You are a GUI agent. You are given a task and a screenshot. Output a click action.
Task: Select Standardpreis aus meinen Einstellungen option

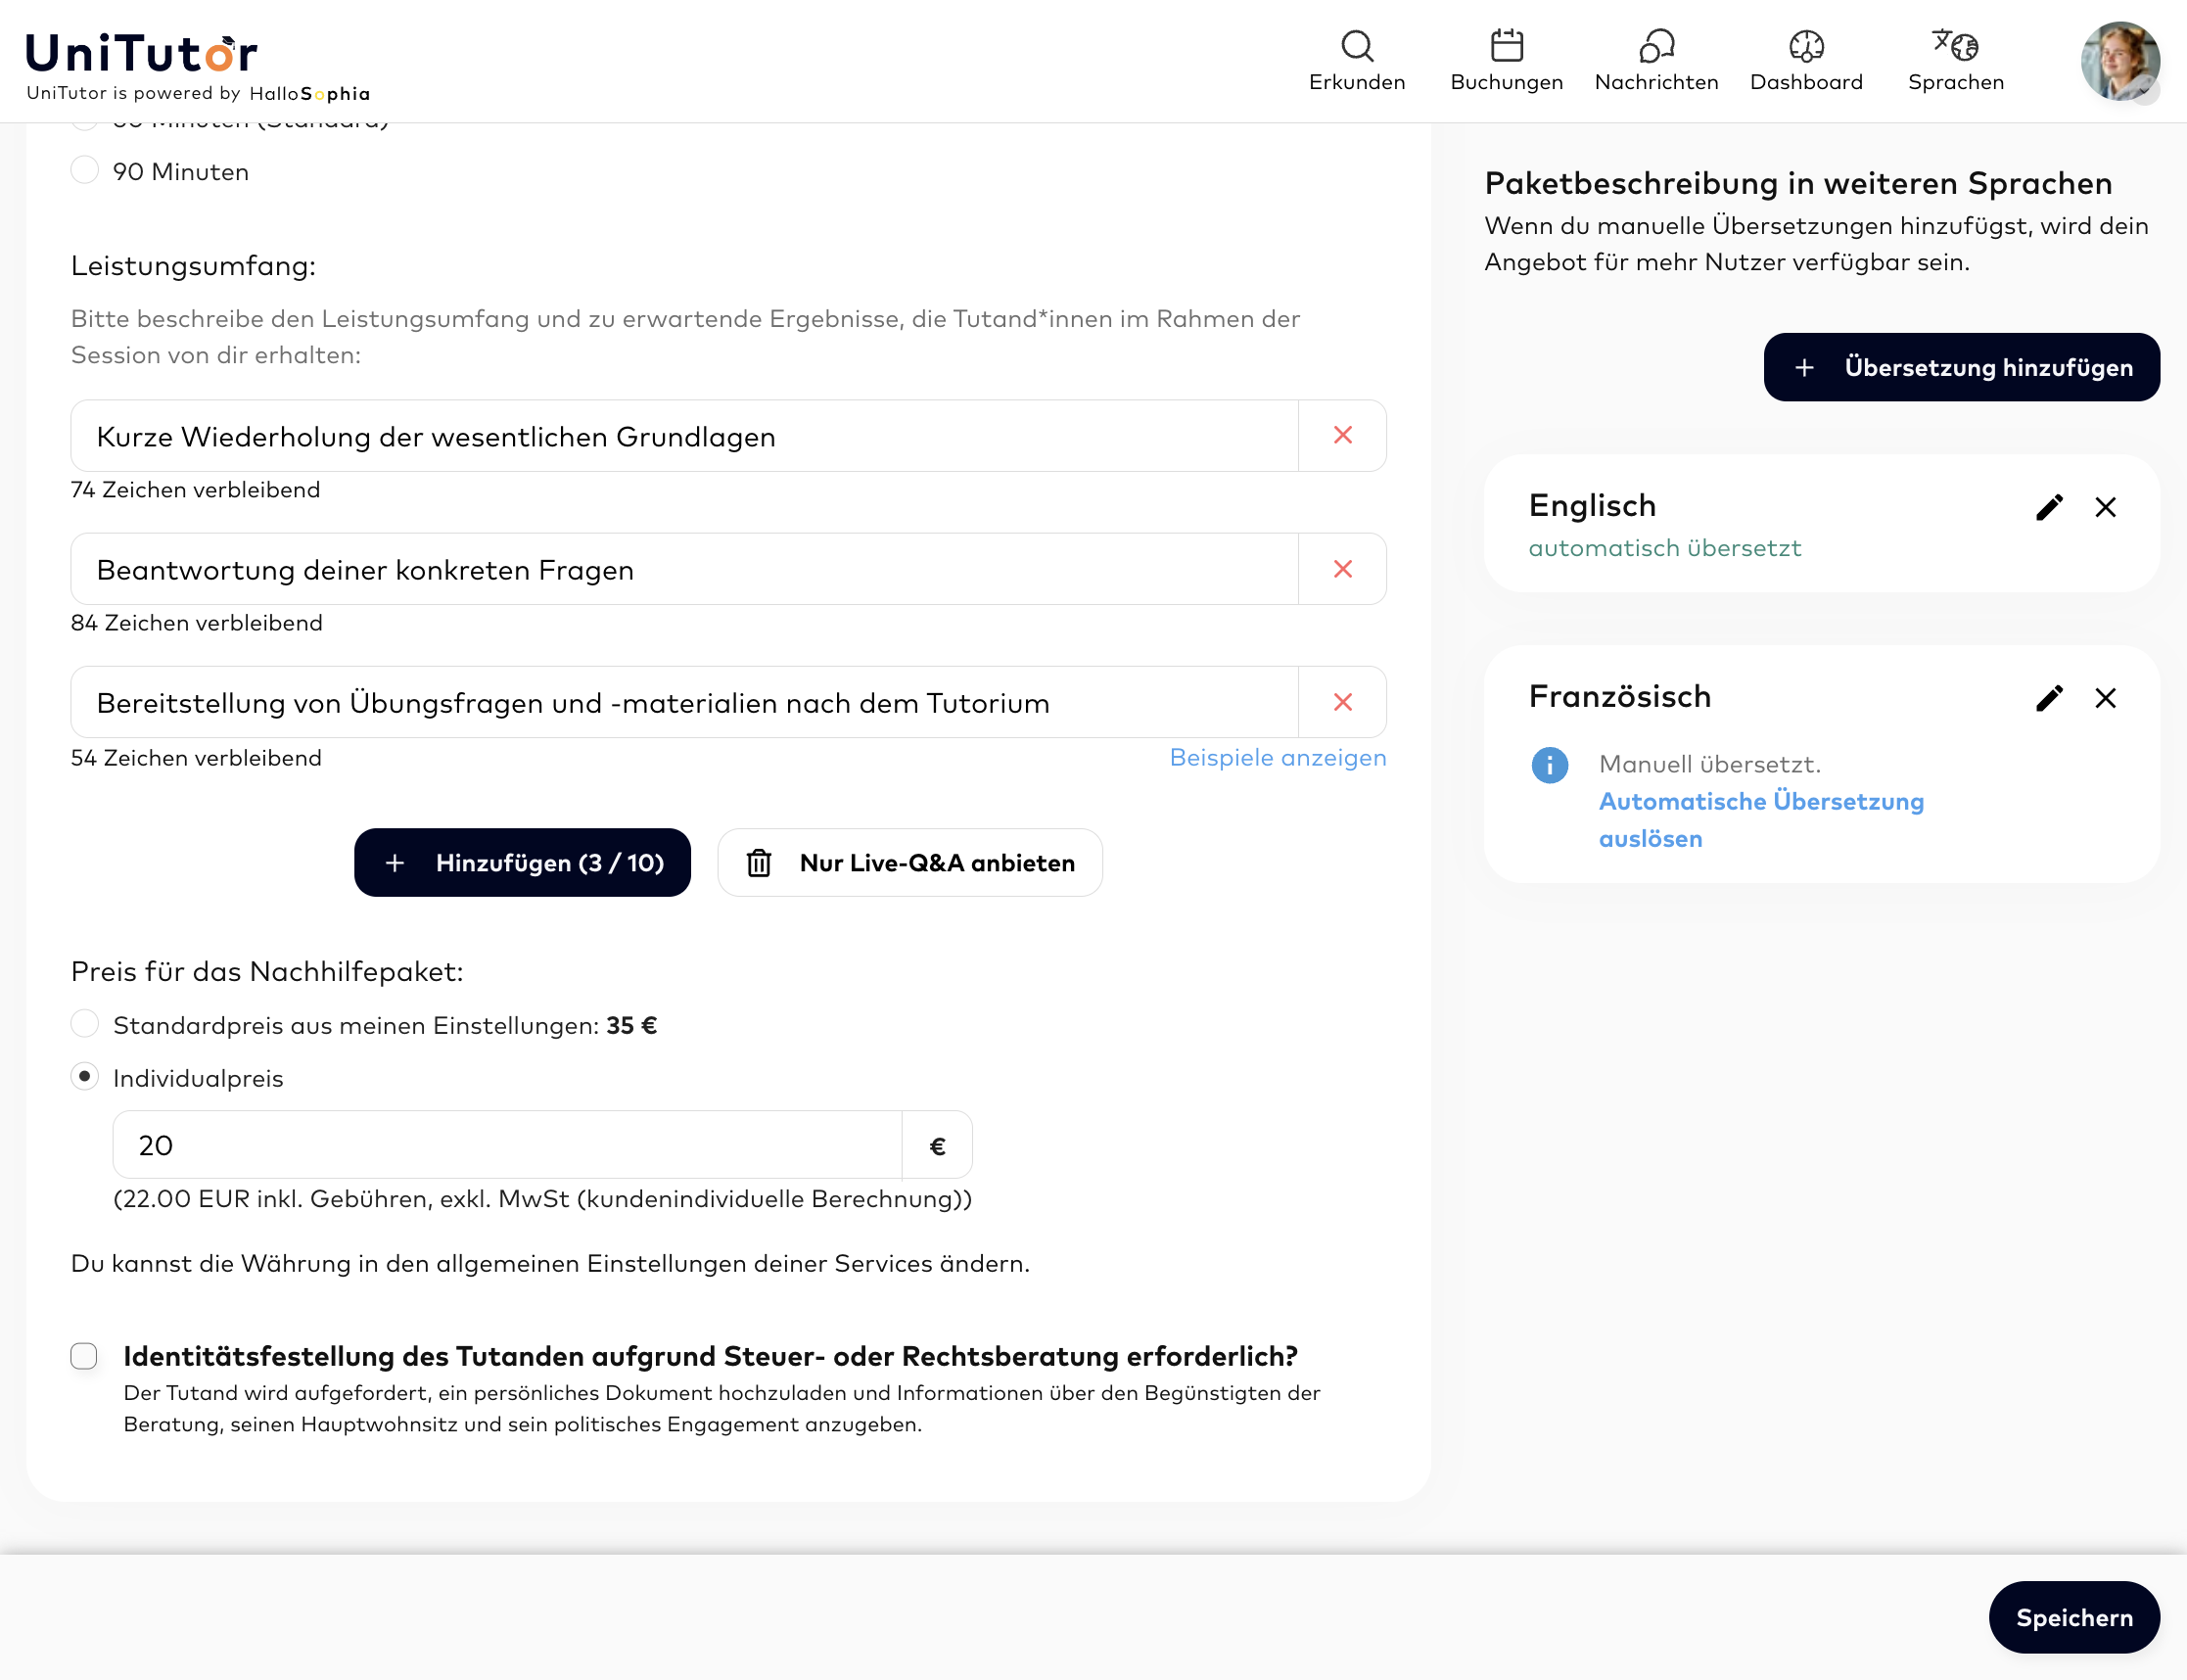tap(85, 1024)
